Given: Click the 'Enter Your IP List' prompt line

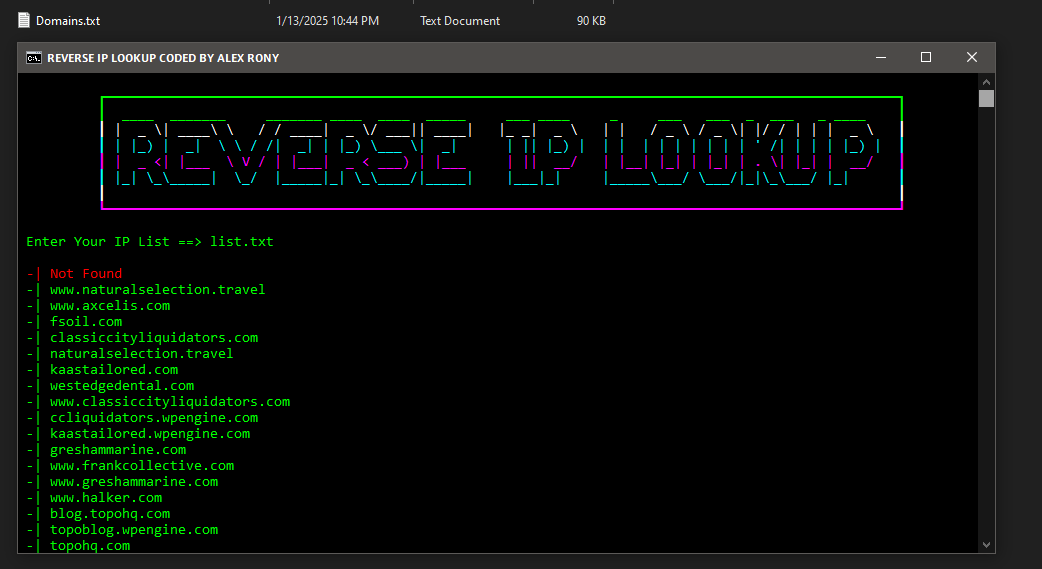Looking at the screenshot, I should tap(150, 242).
